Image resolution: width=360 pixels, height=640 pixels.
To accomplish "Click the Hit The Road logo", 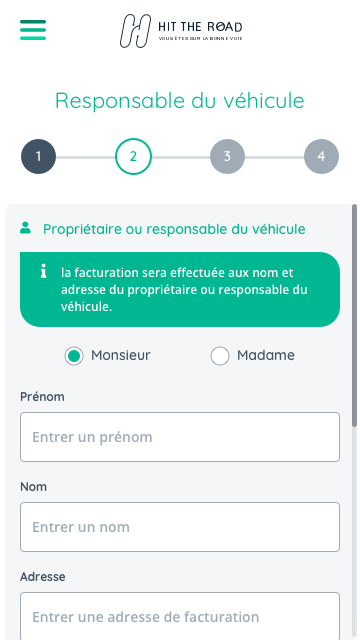I will (x=181, y=31).
